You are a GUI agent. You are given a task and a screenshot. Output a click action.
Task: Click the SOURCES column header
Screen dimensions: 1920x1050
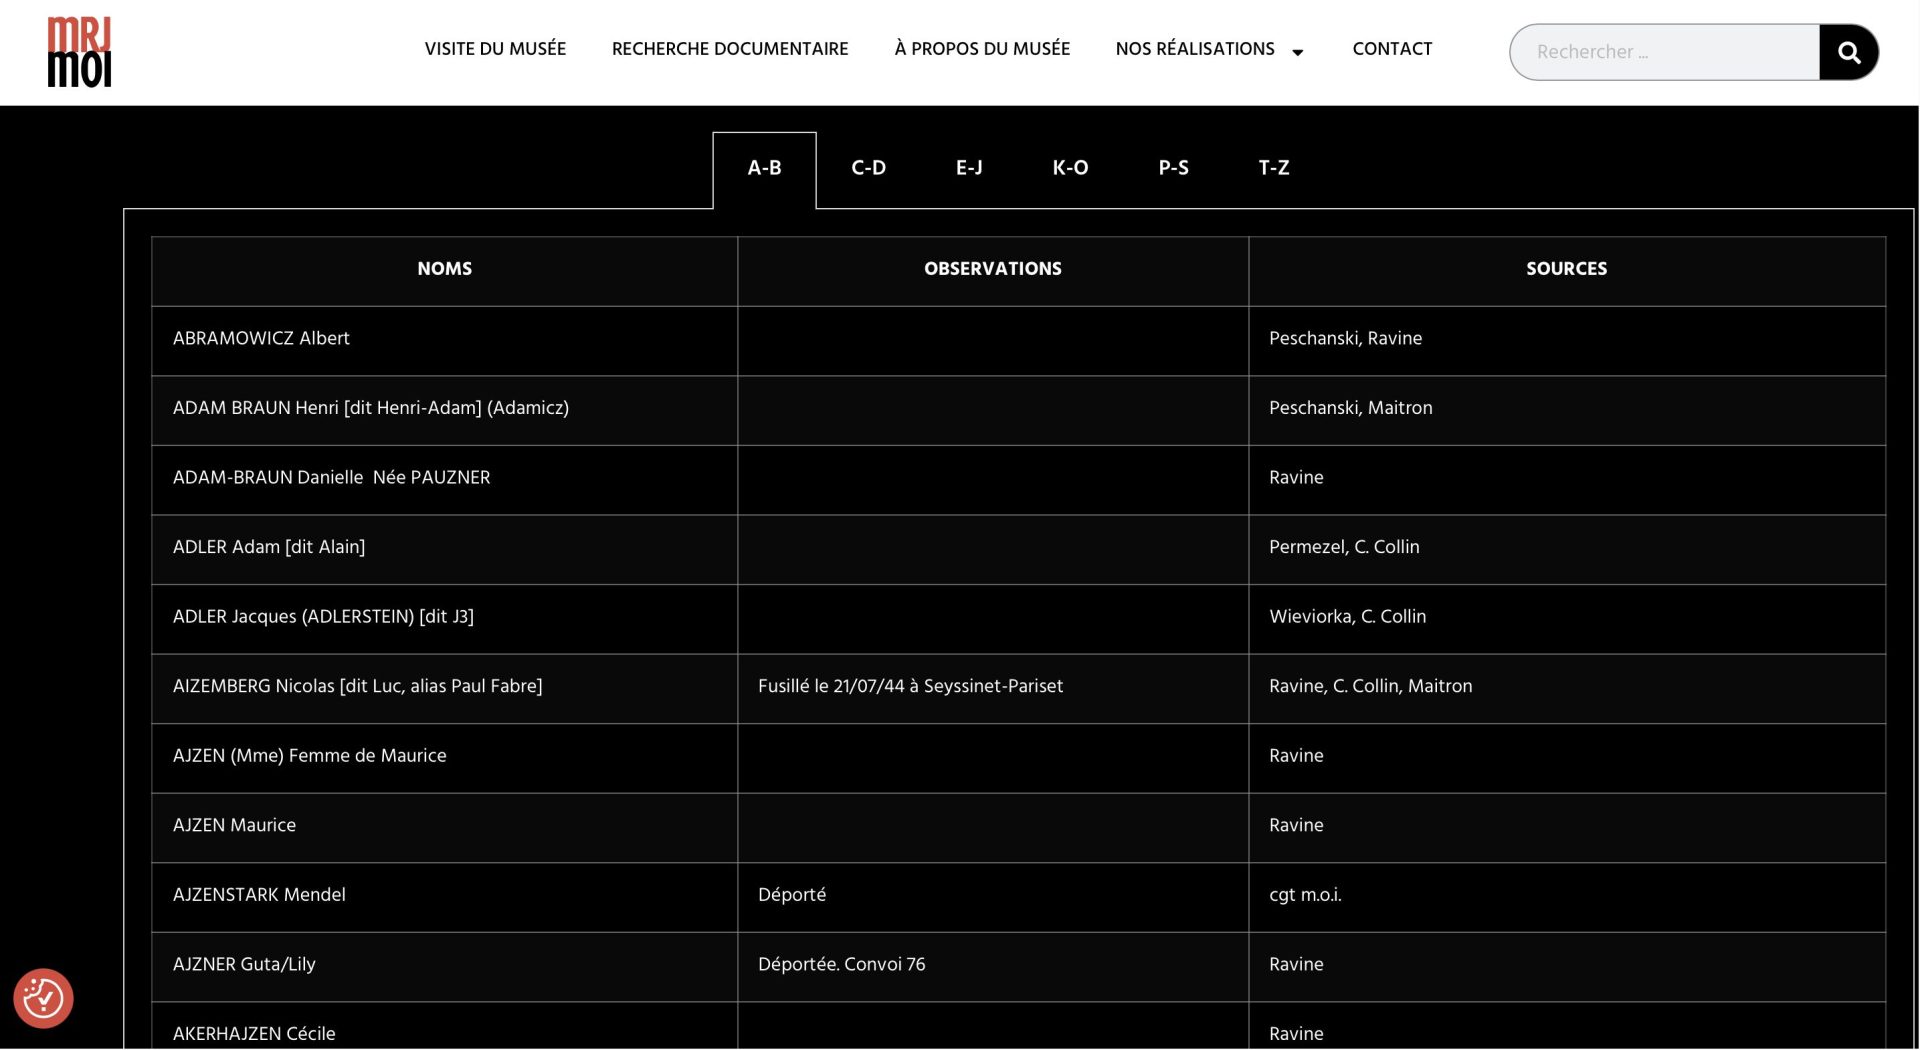(1566, 269)
